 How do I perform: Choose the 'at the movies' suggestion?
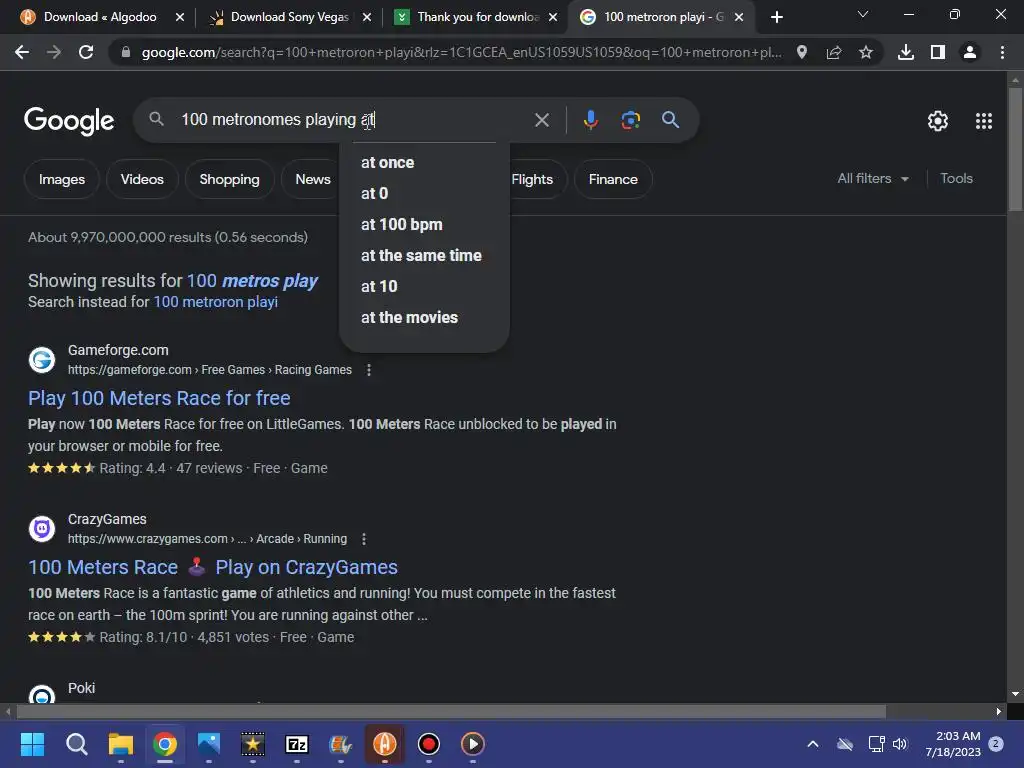424,317
